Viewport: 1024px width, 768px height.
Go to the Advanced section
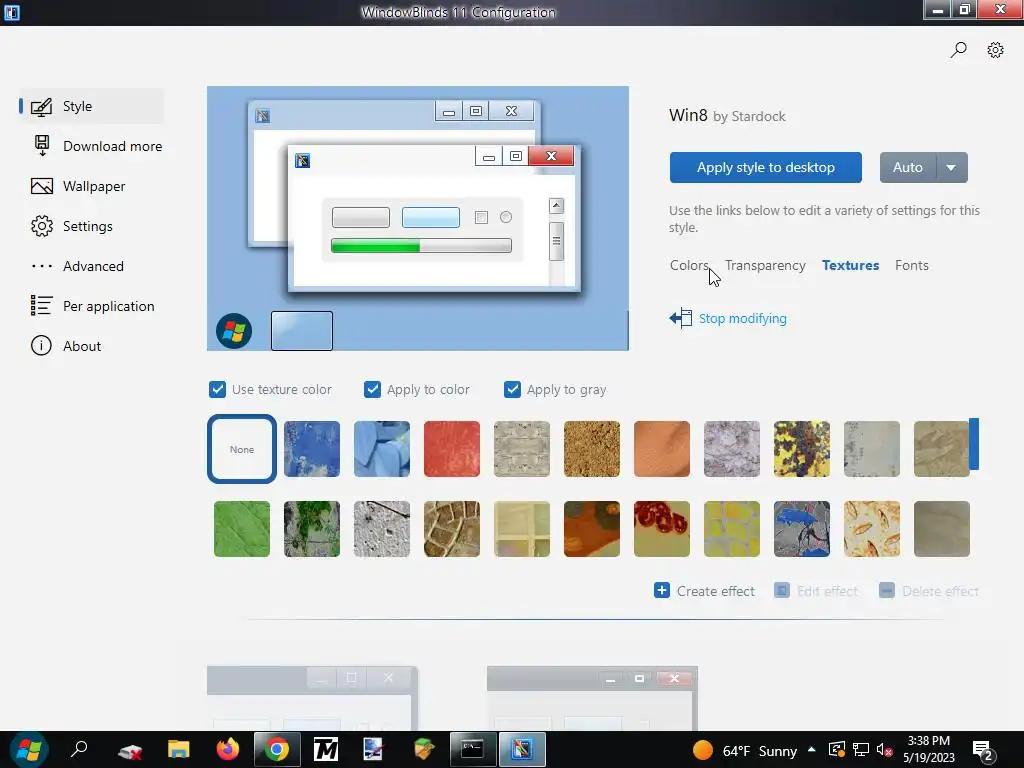tap(77, 266)
